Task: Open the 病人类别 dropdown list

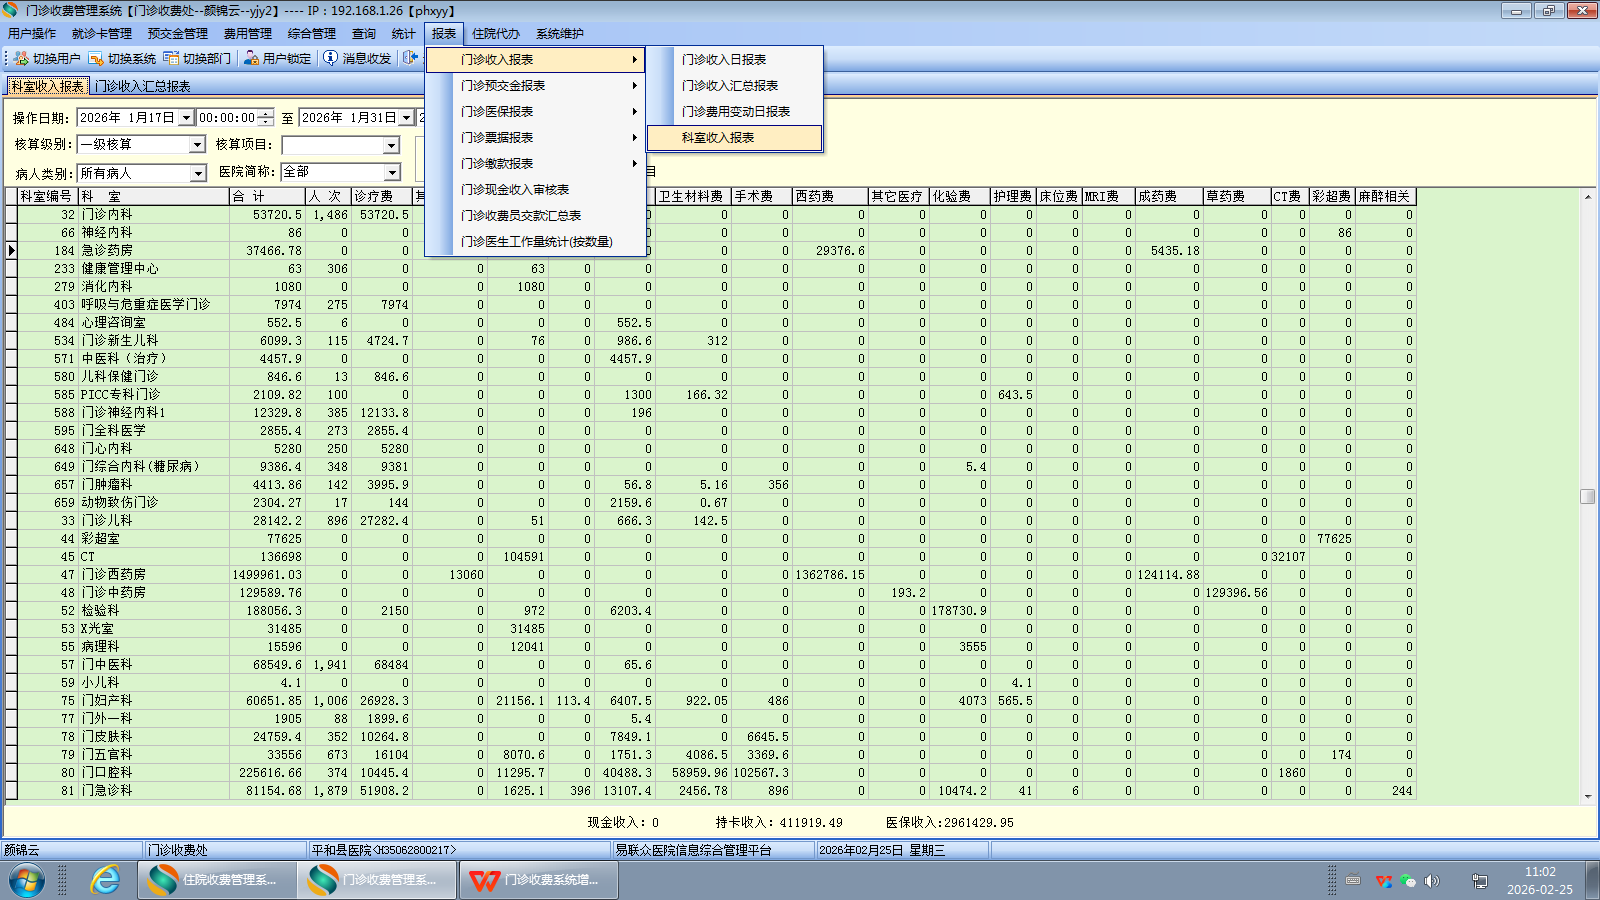Action: 197,174
